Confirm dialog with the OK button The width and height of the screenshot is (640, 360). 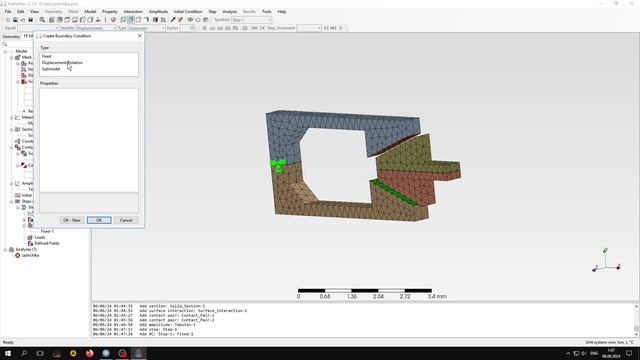99,220
